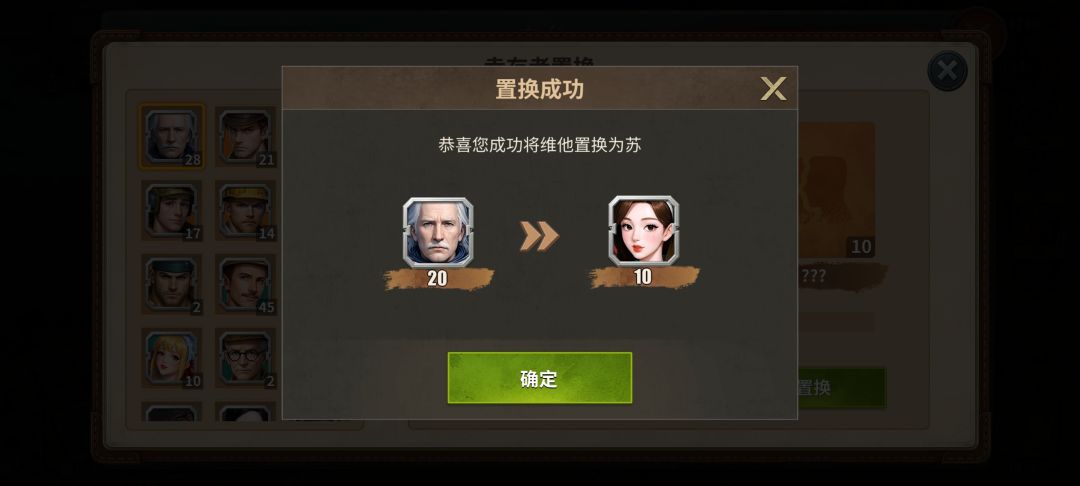Click the congratulation message text
Viewport: 1080px width, 486px height.
pyautogui.click(x=539, y=145)
